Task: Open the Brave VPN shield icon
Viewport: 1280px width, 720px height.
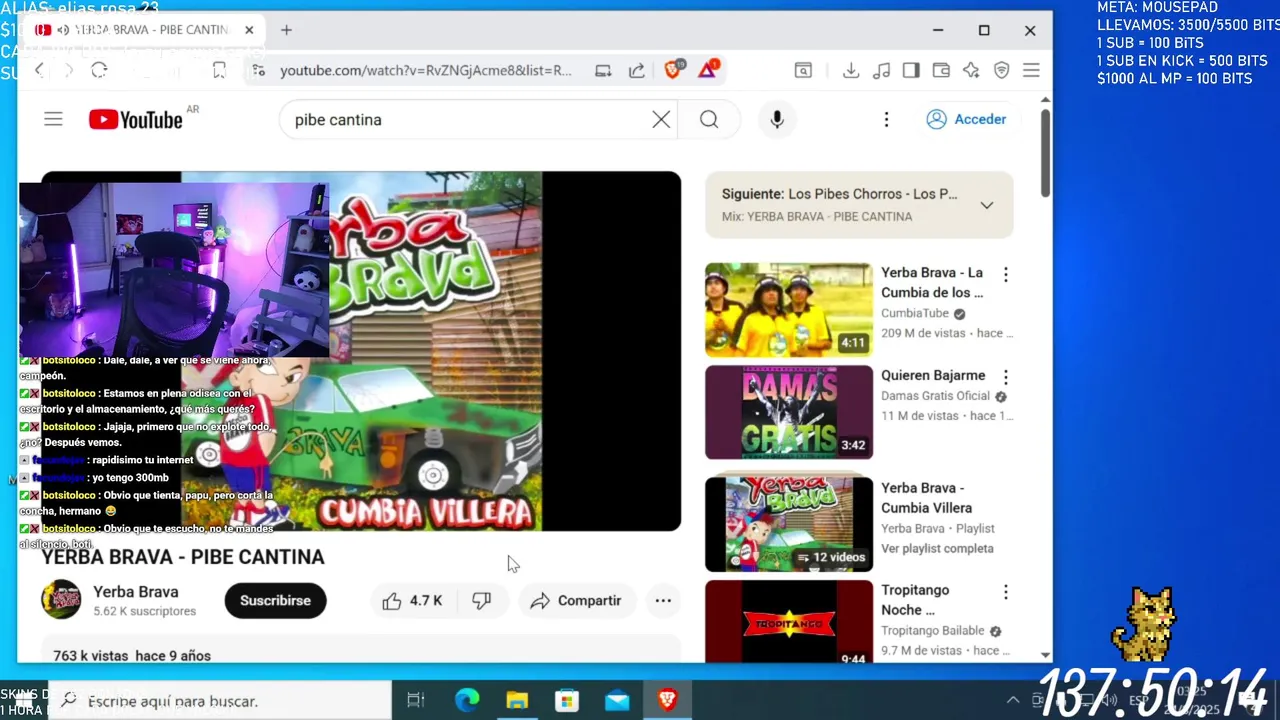Action: [1001, 70]
